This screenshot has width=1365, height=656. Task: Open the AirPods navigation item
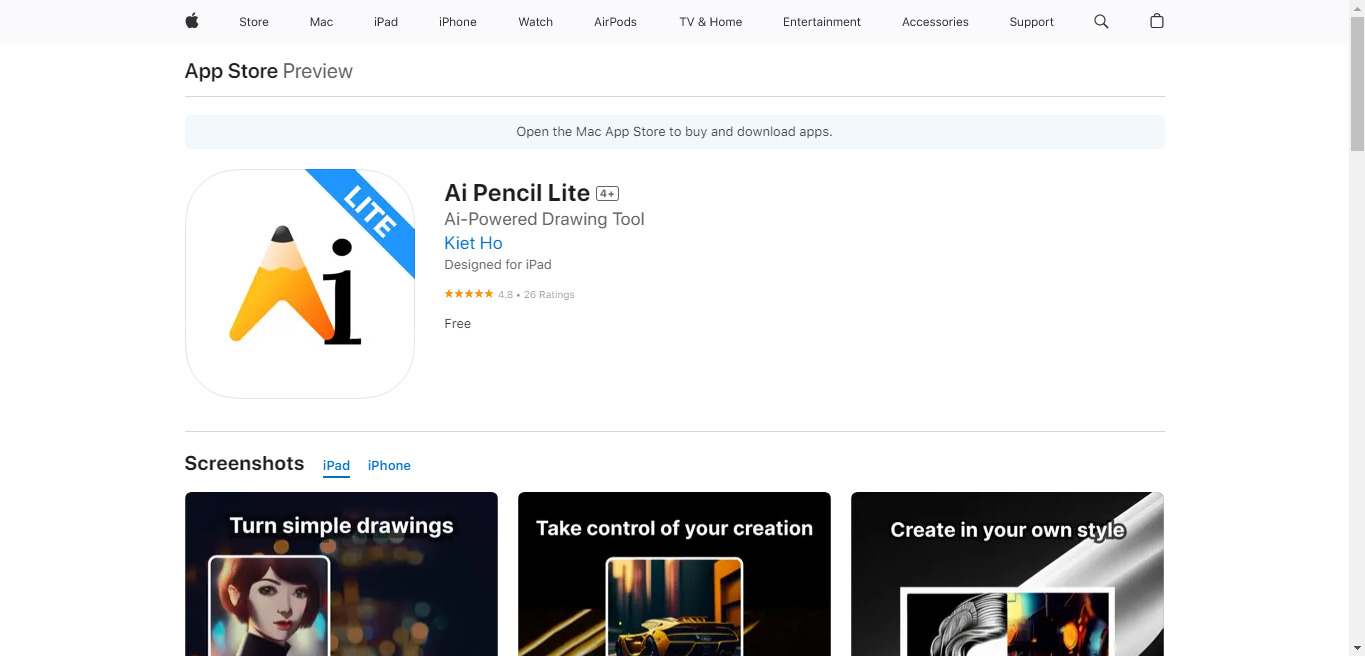click(x=615, y=22)
